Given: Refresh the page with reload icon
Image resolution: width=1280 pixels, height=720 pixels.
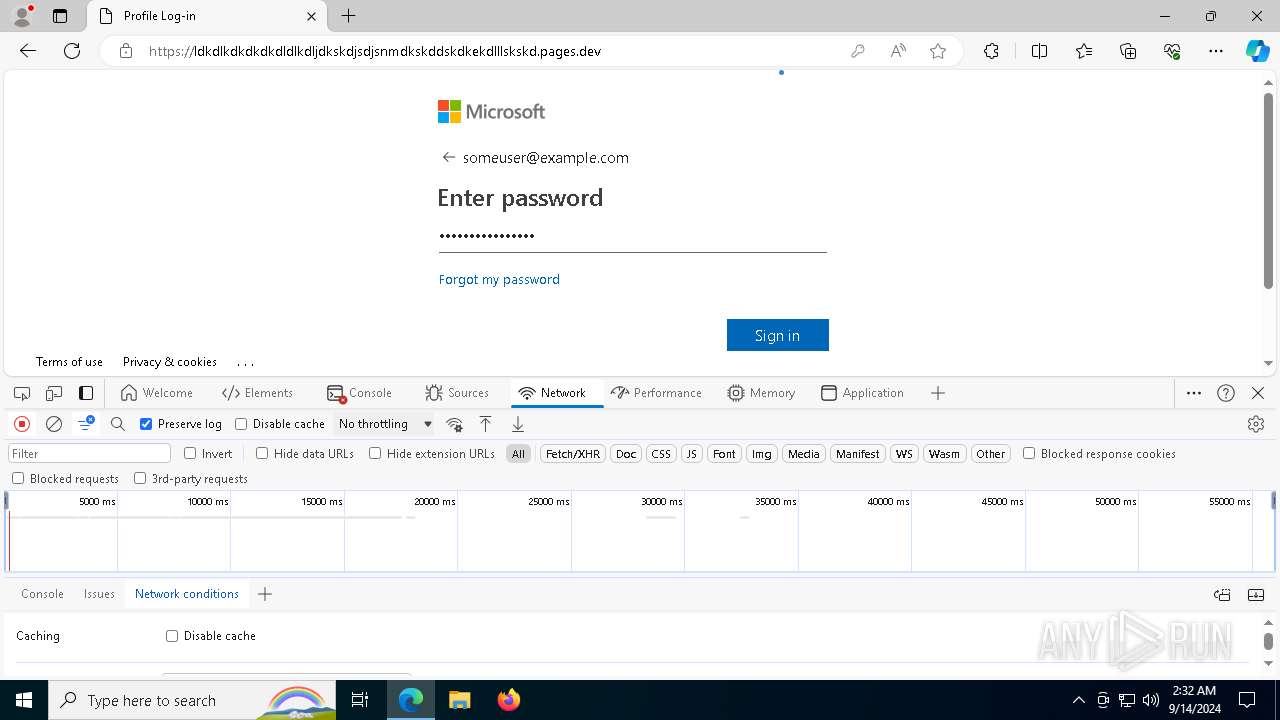Looking at the screenshot, I should click(72, 51).
